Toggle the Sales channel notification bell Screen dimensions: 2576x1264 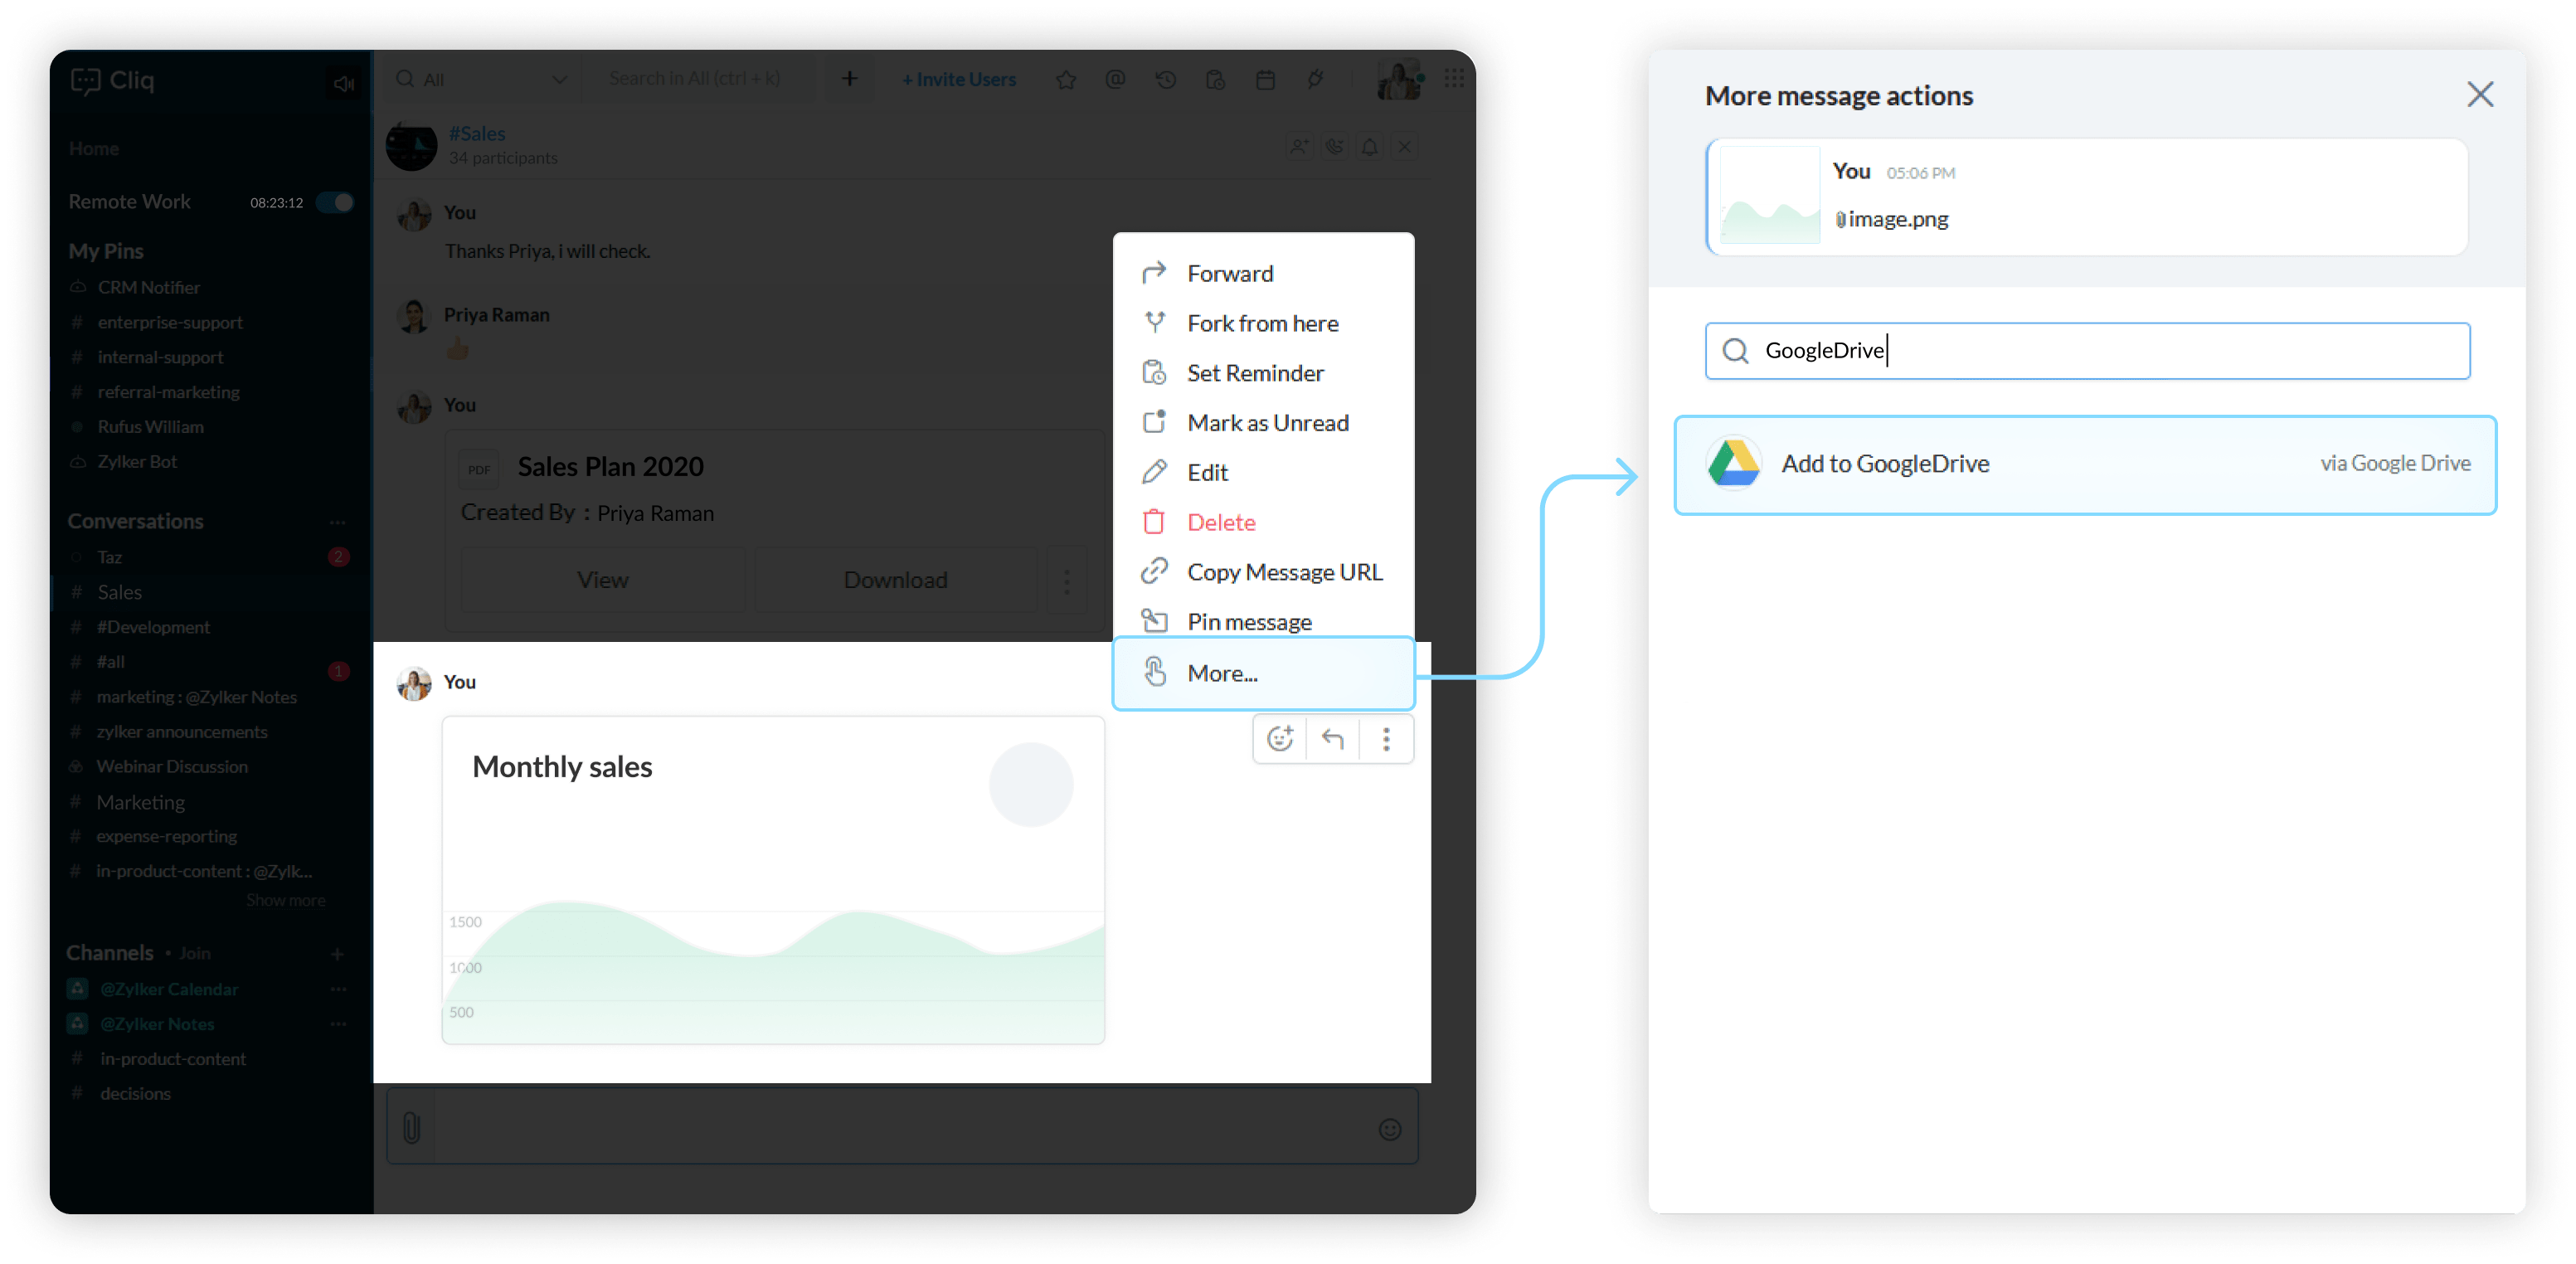[1369, 147]
